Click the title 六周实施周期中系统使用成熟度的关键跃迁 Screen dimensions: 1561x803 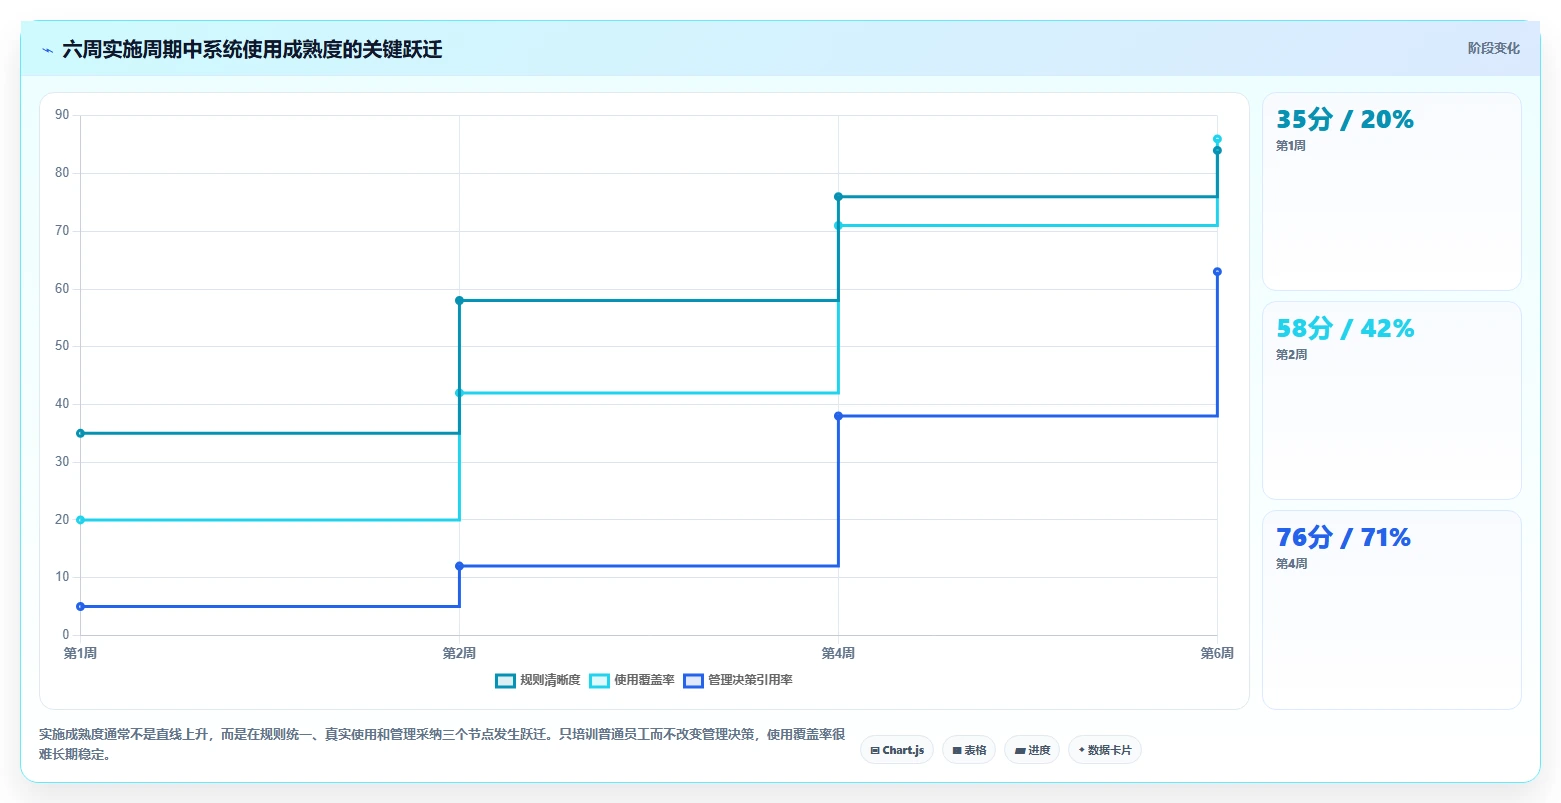pos(252,49)
